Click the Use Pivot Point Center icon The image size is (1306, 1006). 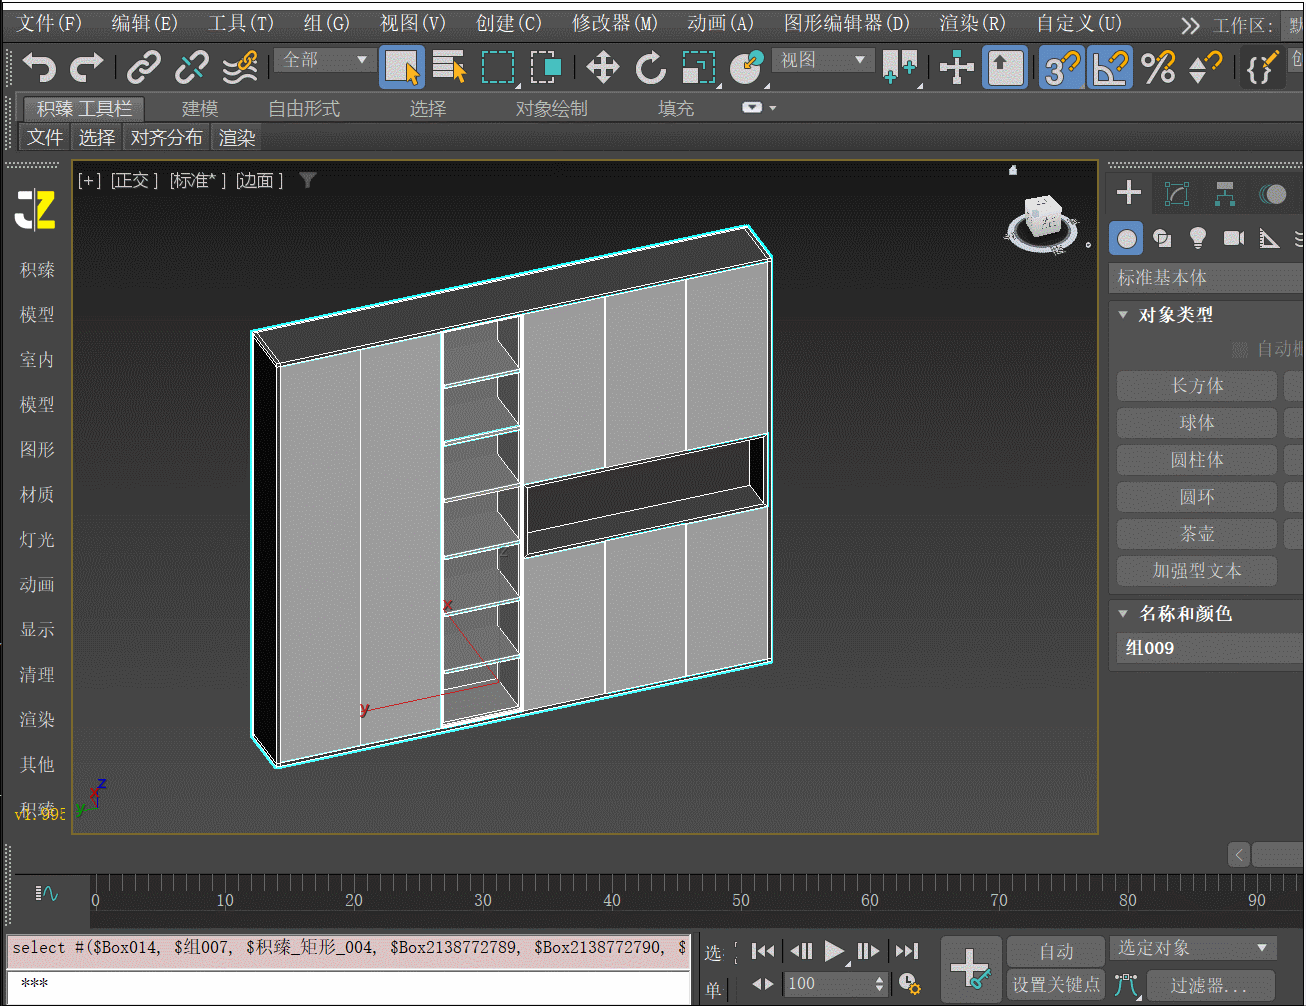point(900,68)
